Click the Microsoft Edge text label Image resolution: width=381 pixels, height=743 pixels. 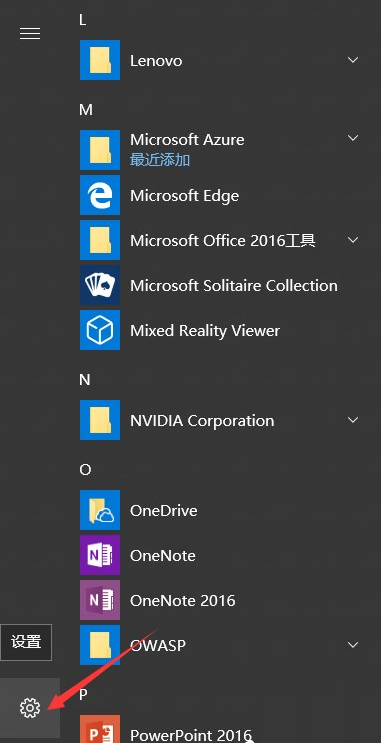point(184,196)
